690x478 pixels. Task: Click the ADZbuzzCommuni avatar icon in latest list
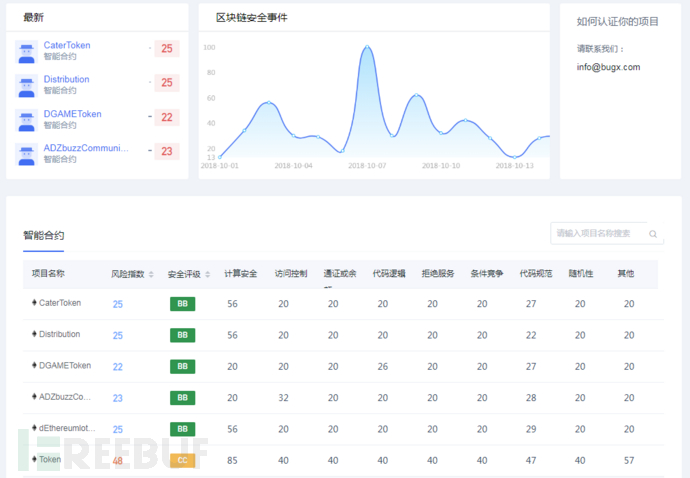click(26, 154)
